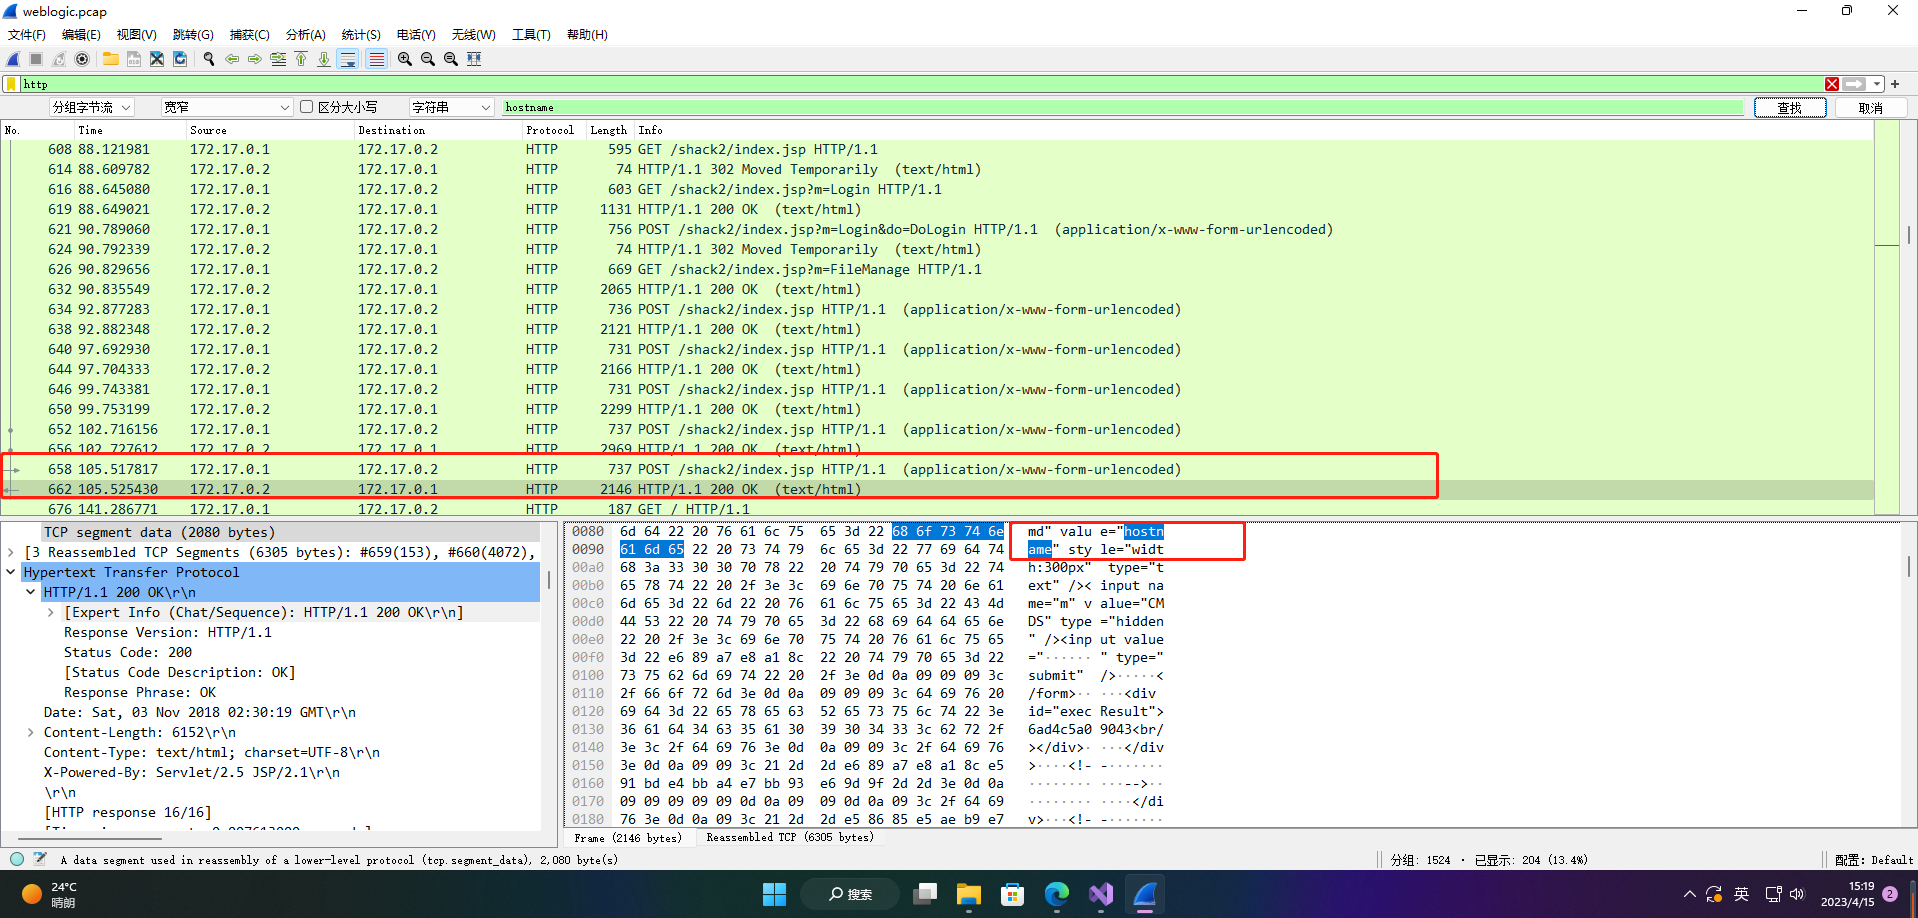The image size is (1918, 918).
Task: Restart the current capture
Action: 59,59
